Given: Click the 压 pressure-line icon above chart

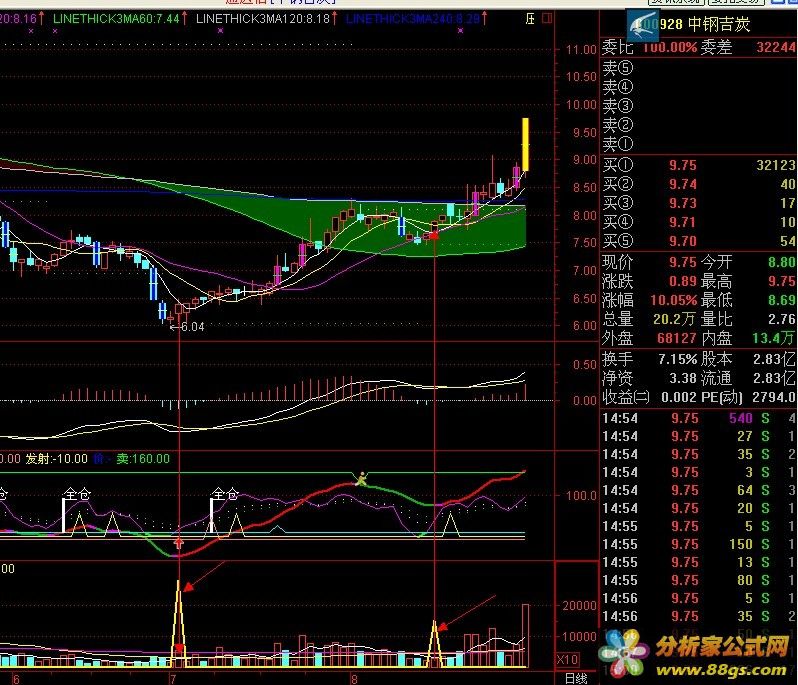Looking at the screenshot, I should (530, 19).
